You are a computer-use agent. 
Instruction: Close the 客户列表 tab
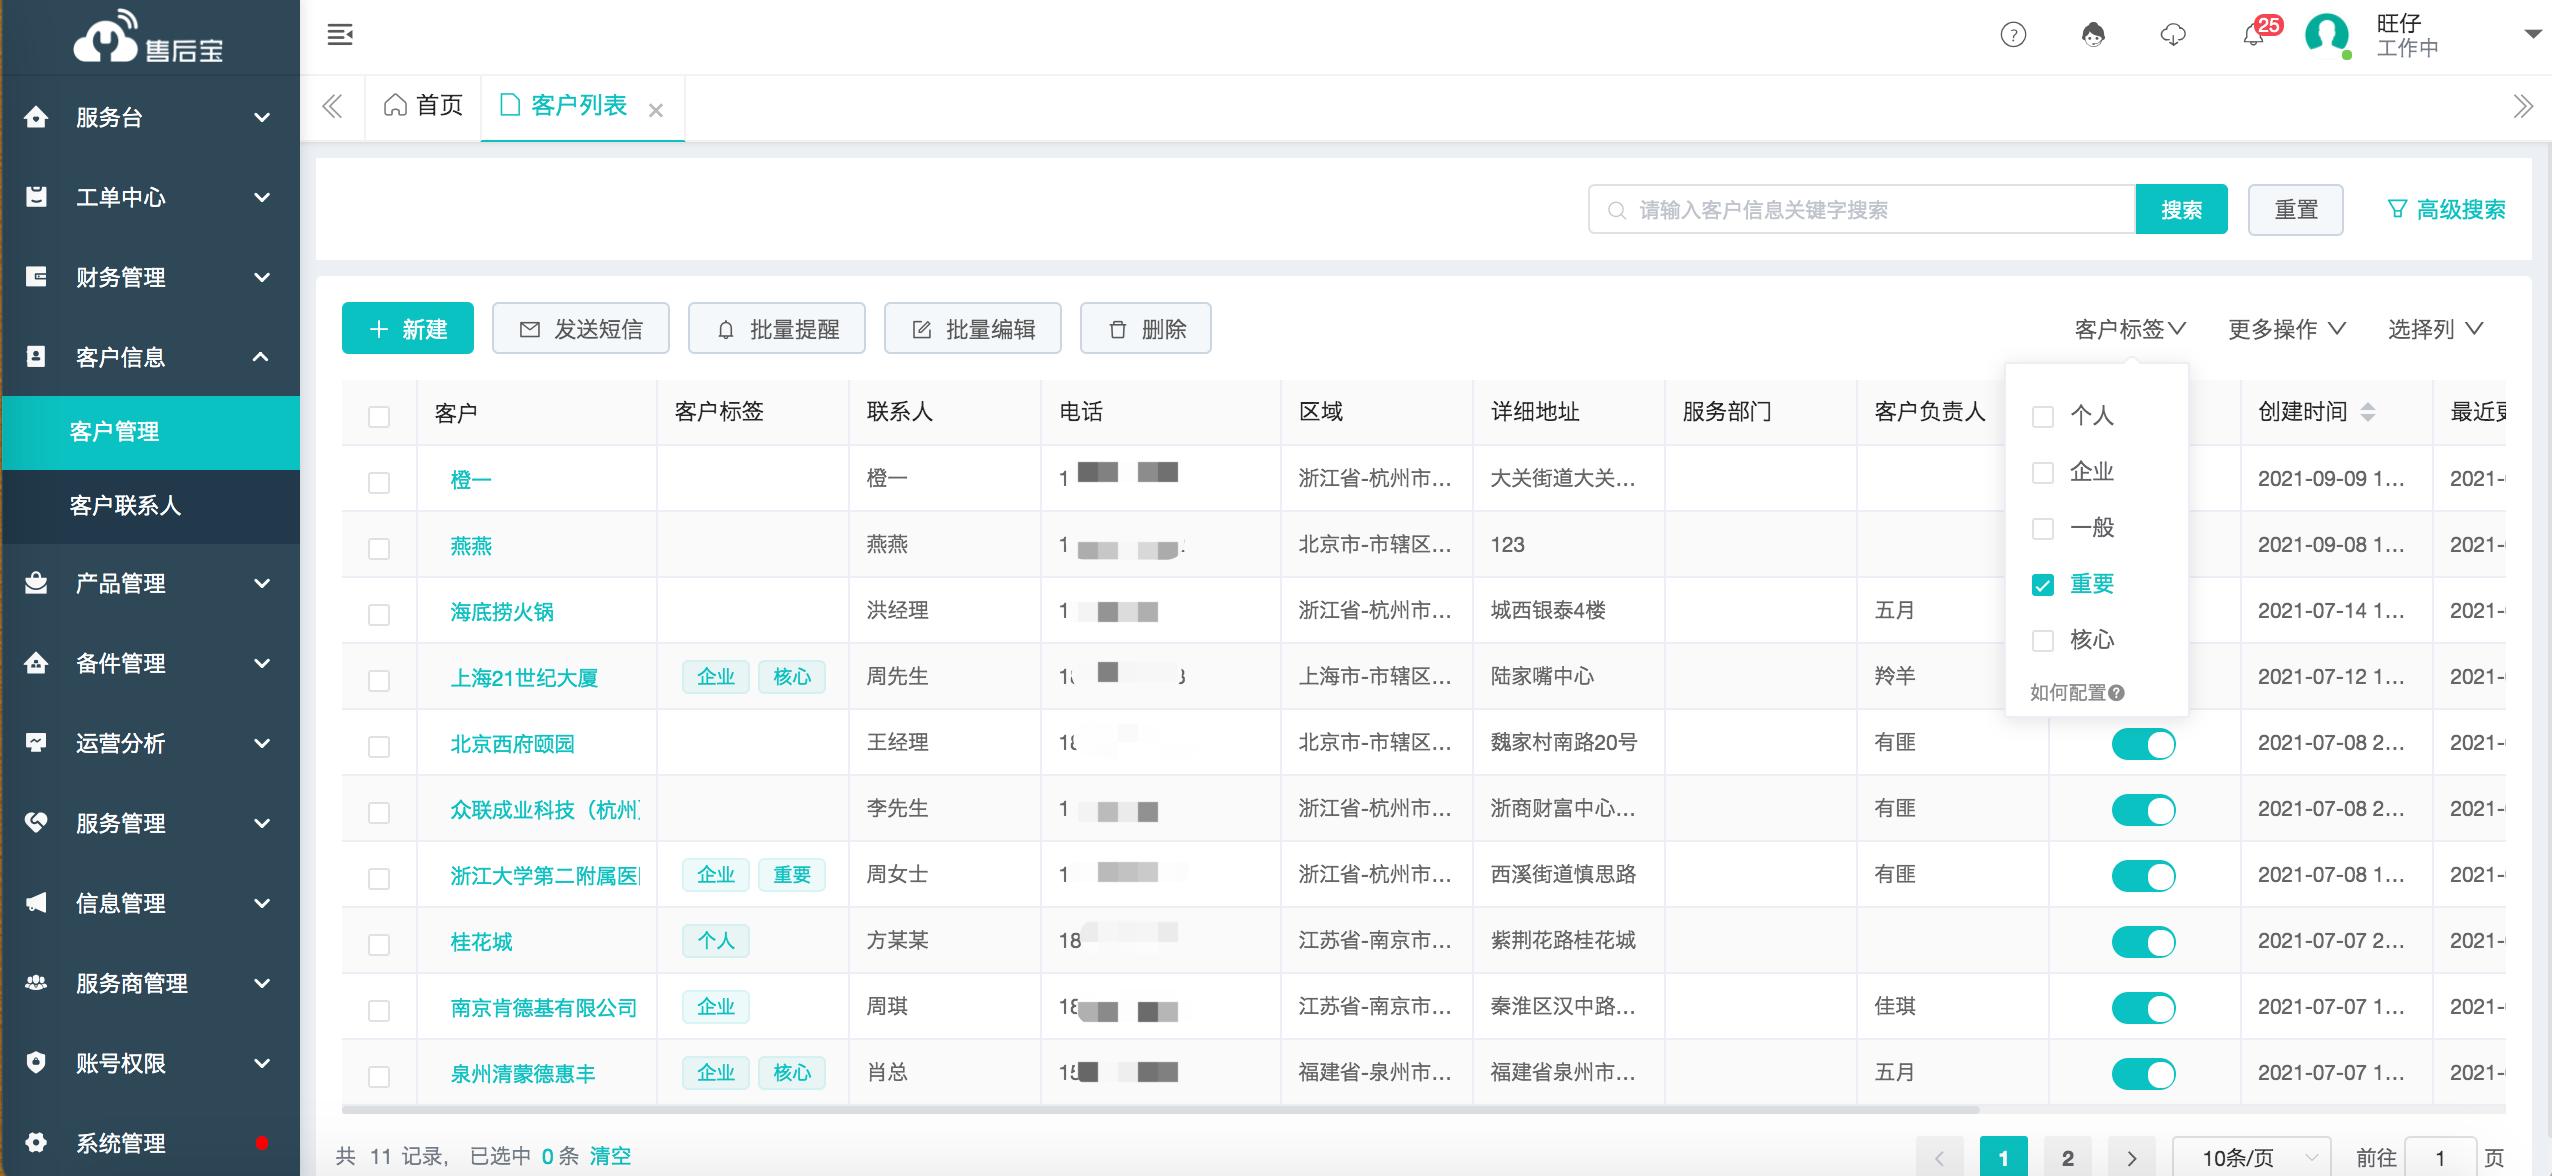[x=656, y=111]
